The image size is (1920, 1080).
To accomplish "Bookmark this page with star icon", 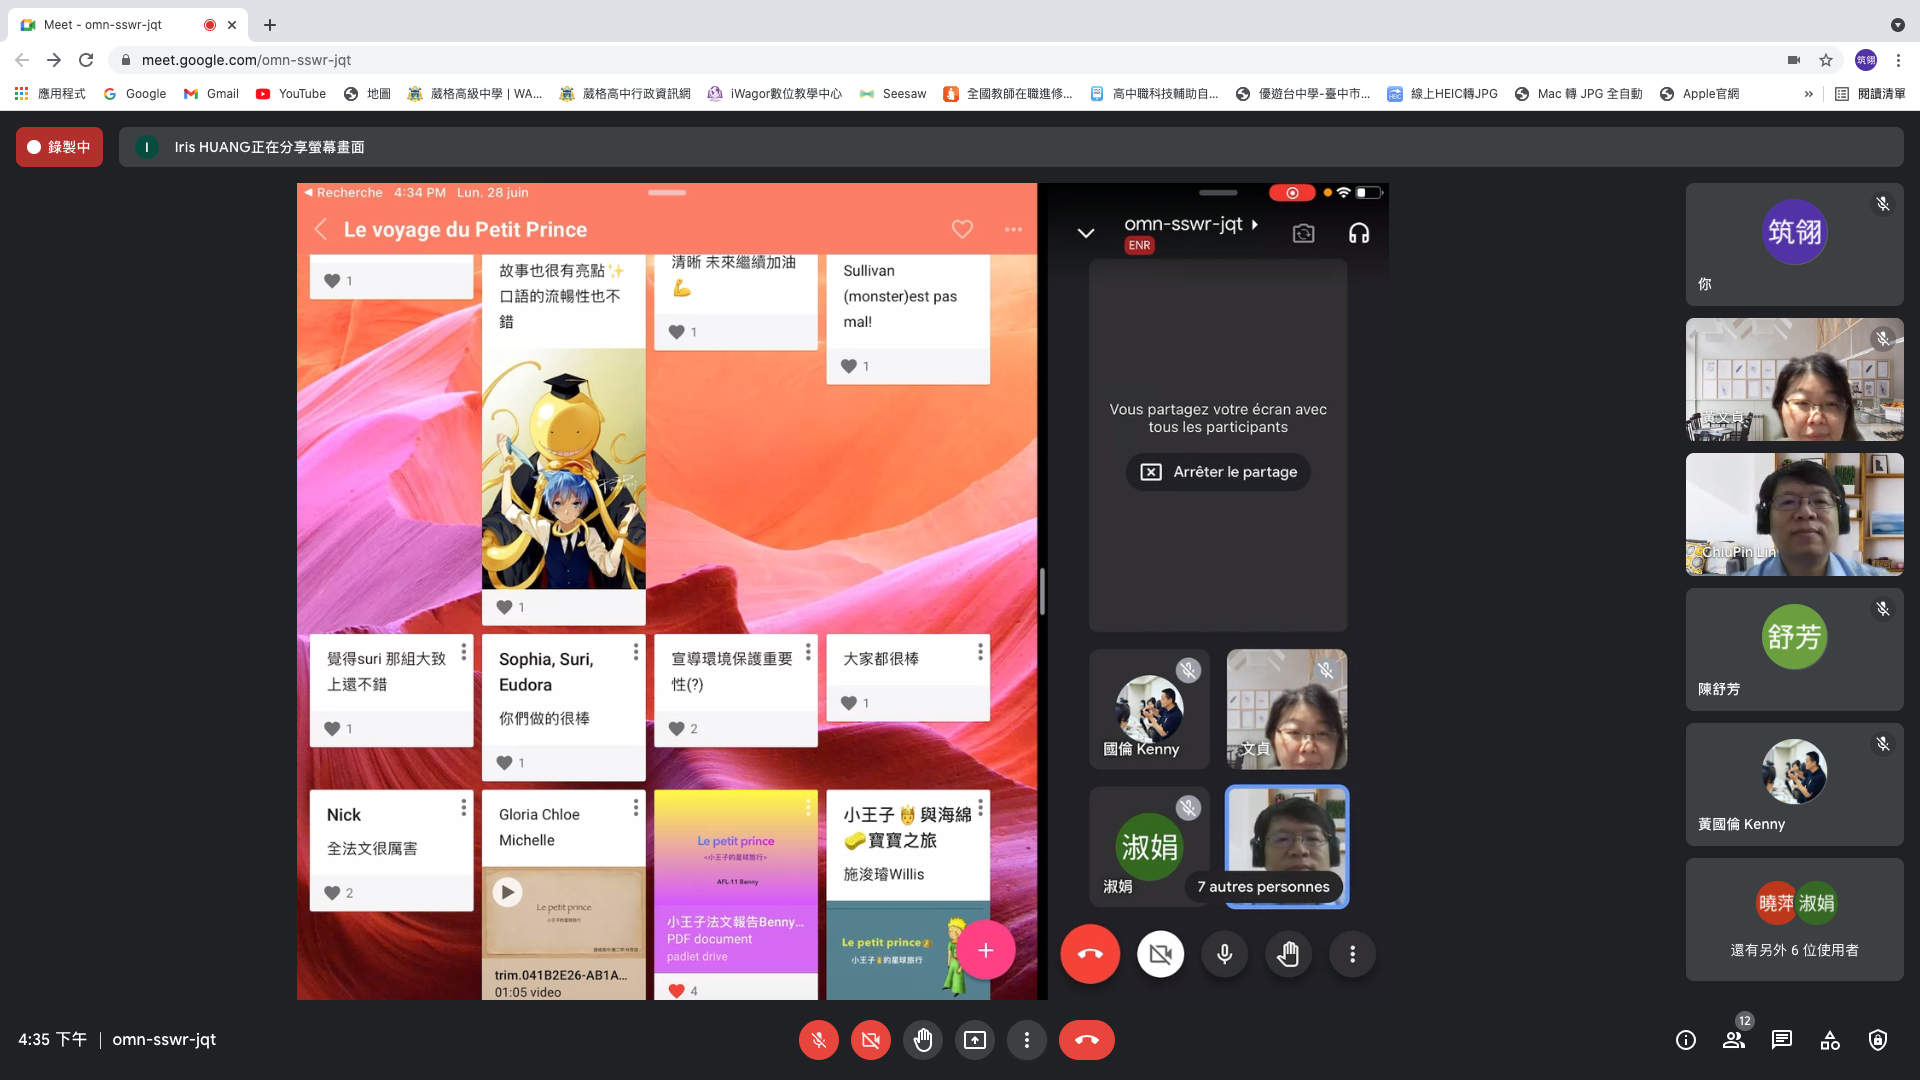I will [x=1826, y=60].
